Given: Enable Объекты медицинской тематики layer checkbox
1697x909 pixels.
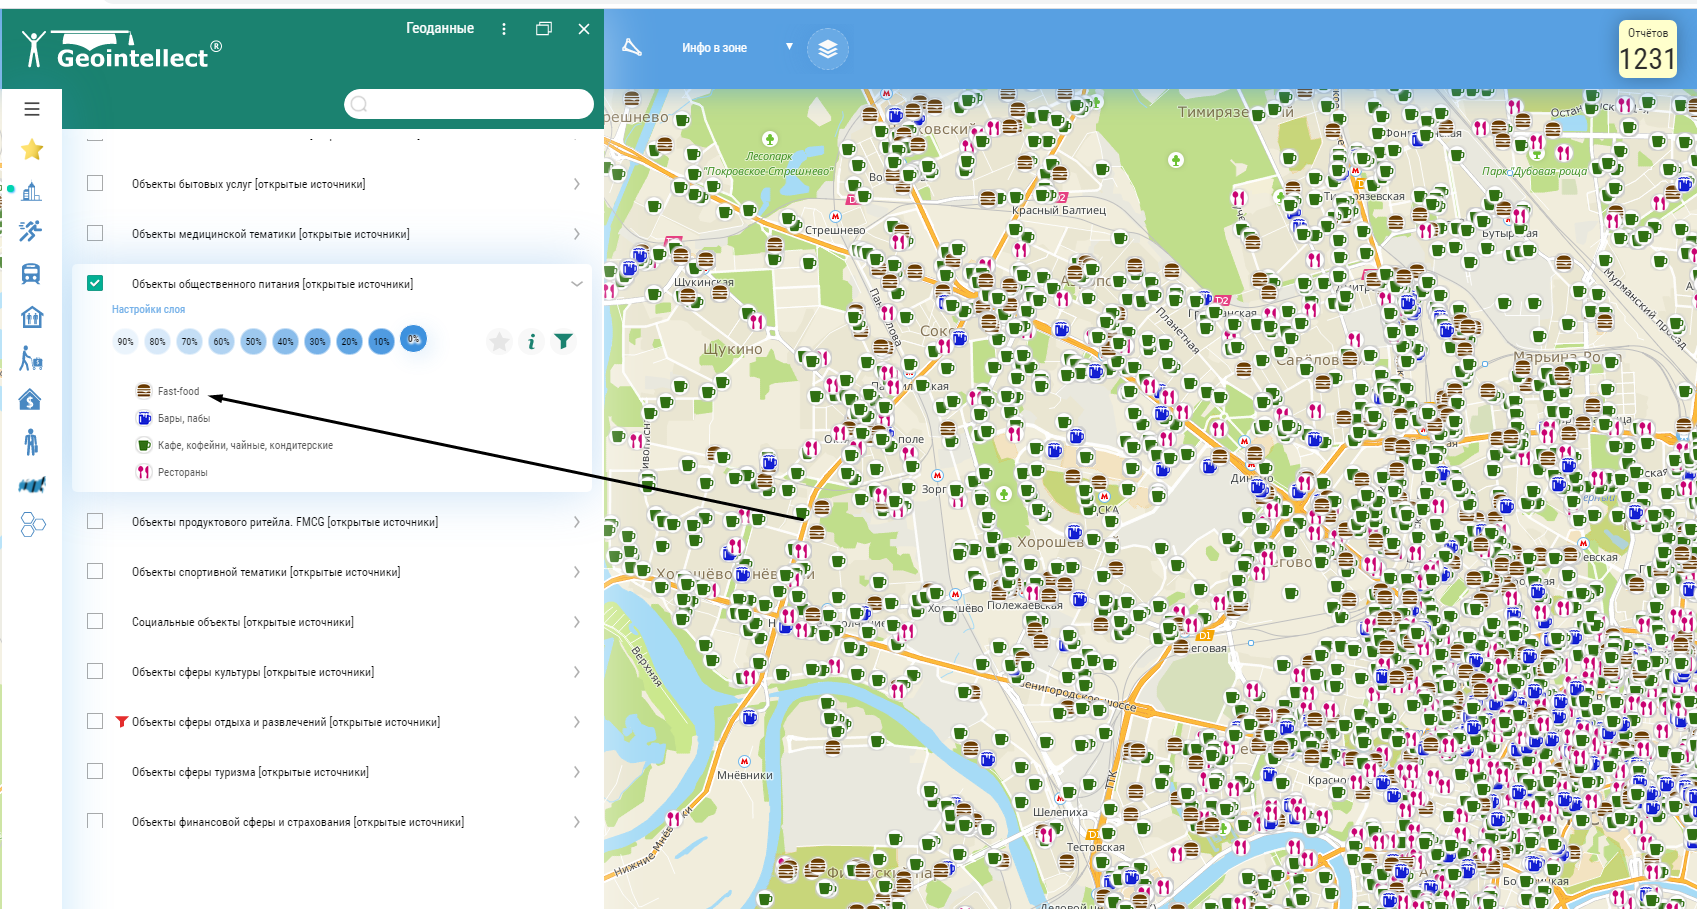Looking at the screenshot, I should coord(95,233).
